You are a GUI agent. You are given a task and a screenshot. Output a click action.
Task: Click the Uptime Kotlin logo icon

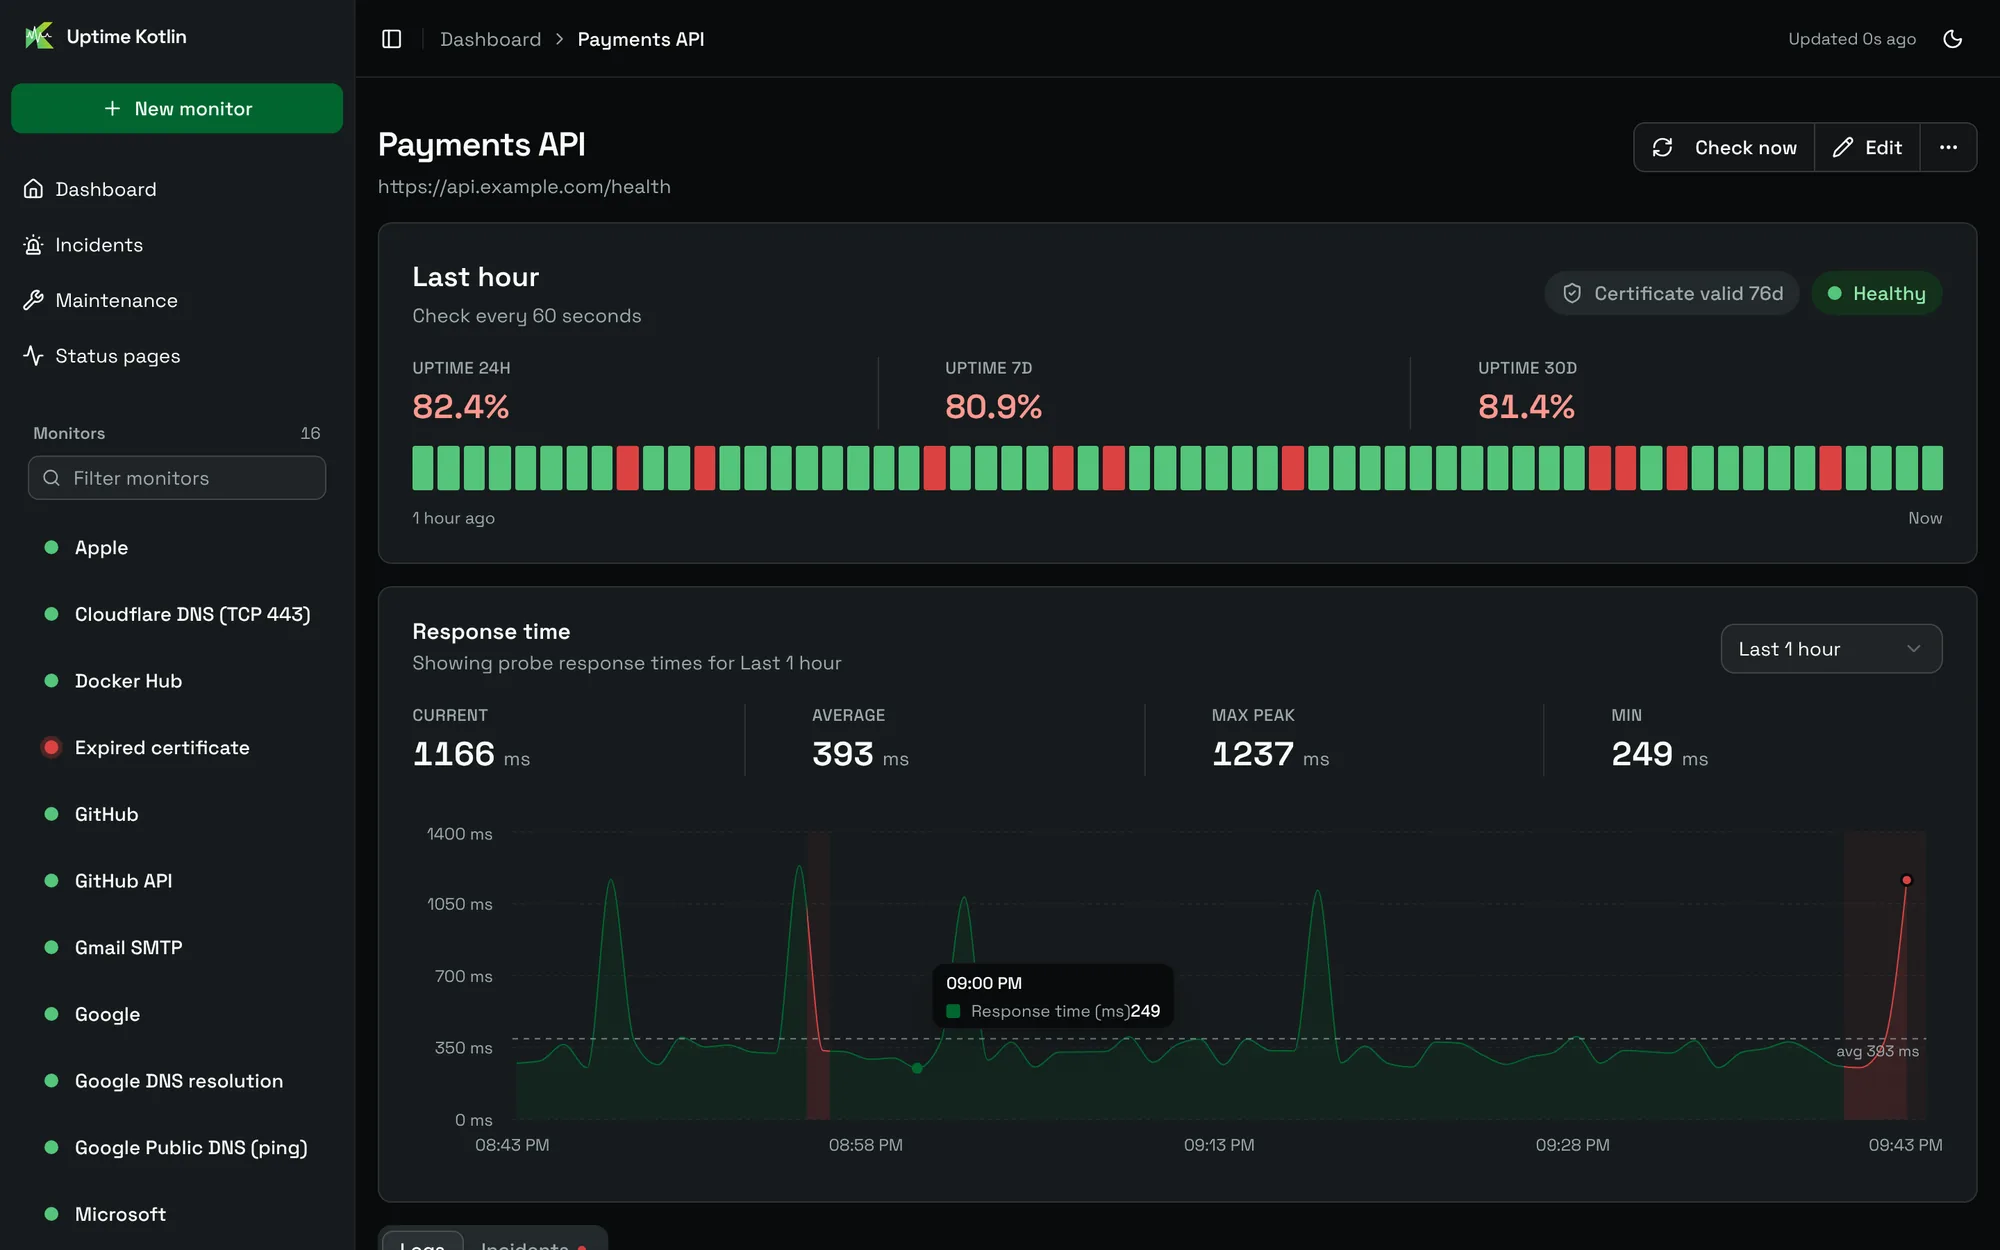[39, 37]
